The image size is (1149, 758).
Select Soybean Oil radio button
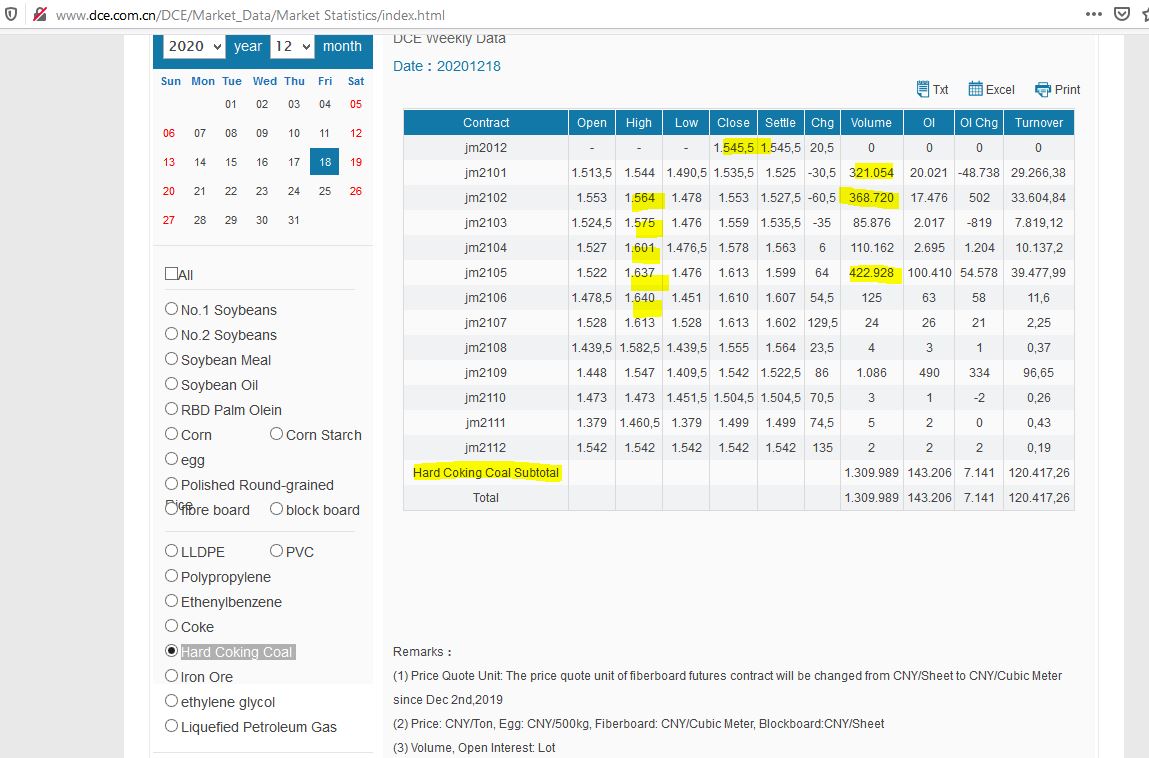click(171, 383)
